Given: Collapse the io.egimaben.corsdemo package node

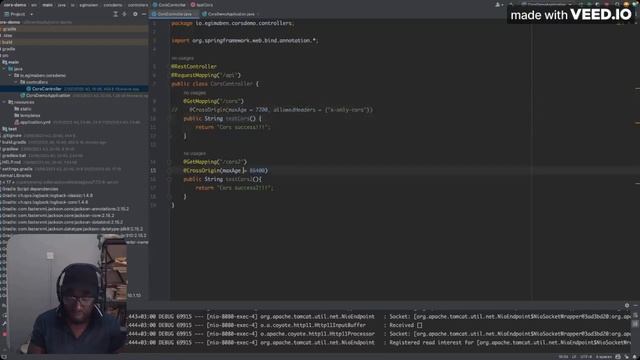Looking at the screenshot, I should [10, 76].
